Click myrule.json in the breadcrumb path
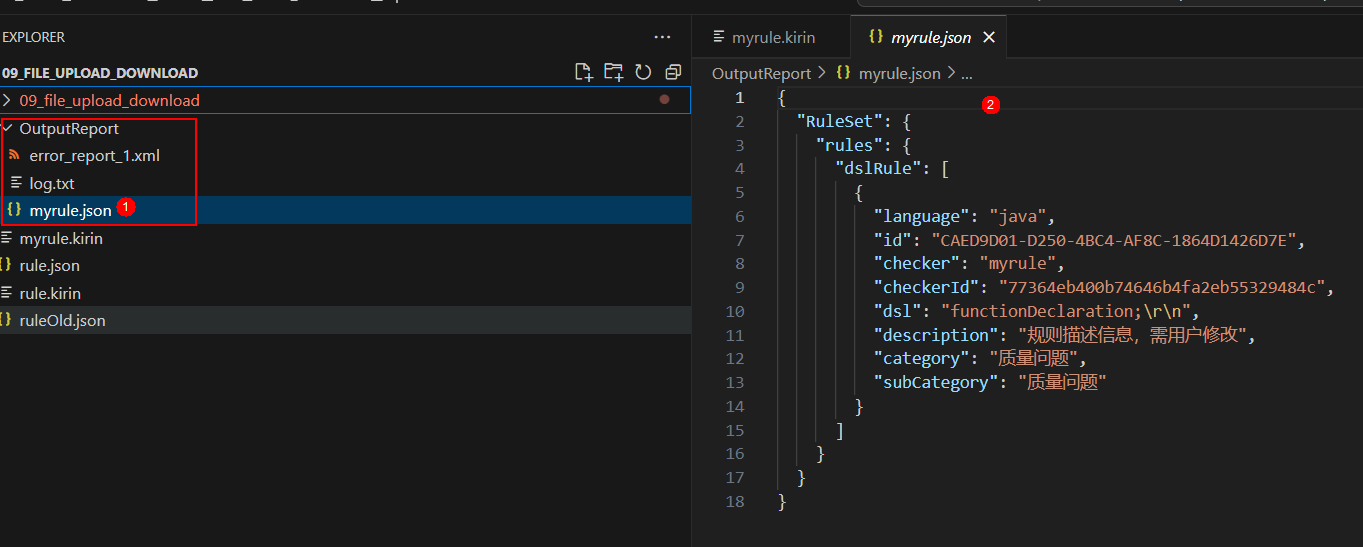Screen dimensions: 1363x547 (x=899, y=73)
